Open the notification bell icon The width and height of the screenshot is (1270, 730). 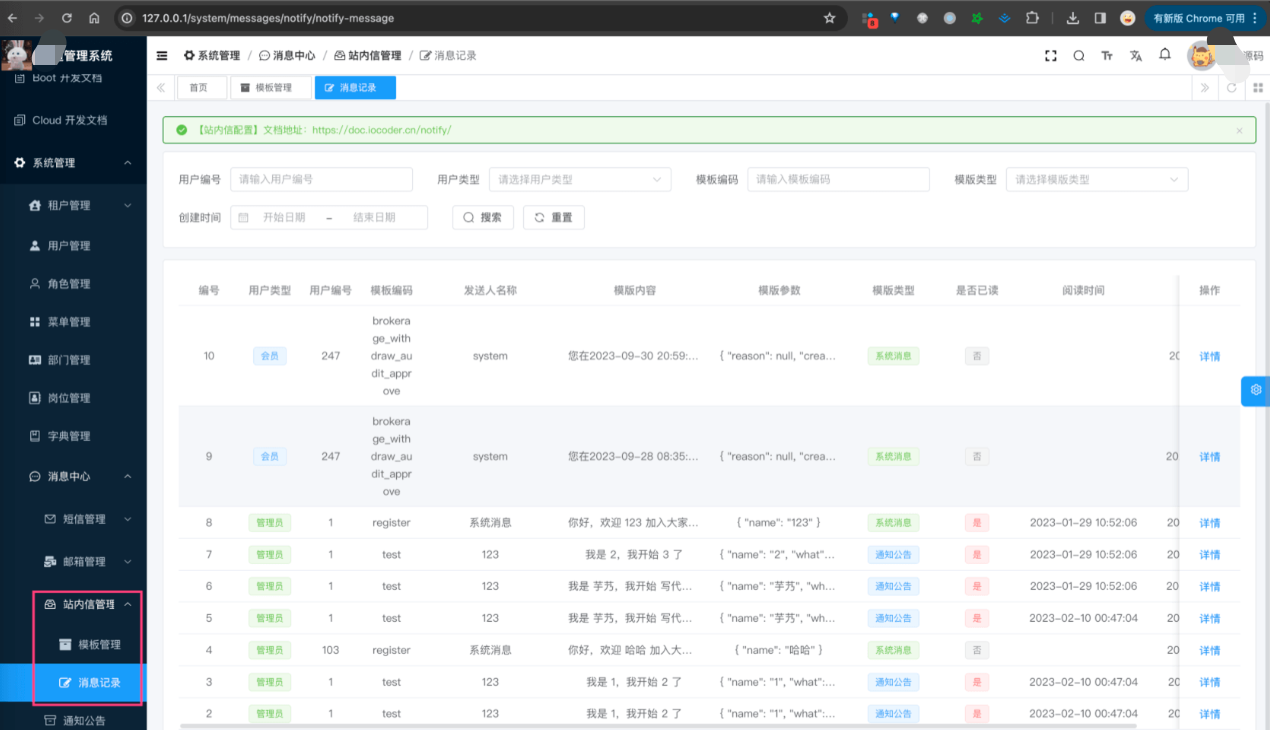(1165, 55)
